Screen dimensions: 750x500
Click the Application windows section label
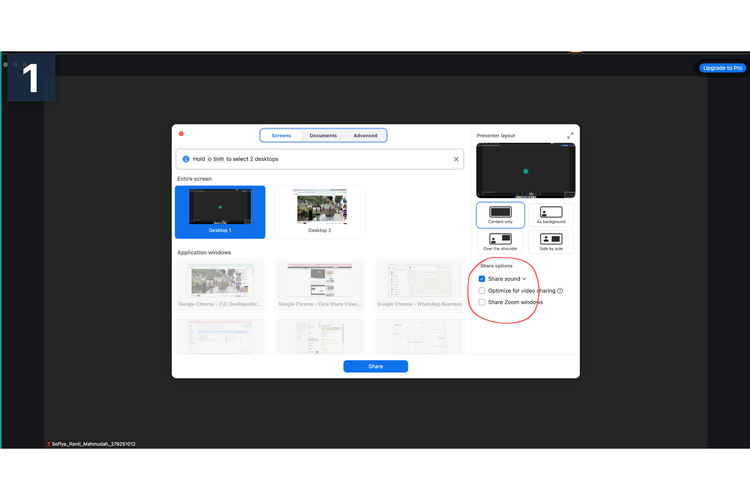(x=204, y=253)
